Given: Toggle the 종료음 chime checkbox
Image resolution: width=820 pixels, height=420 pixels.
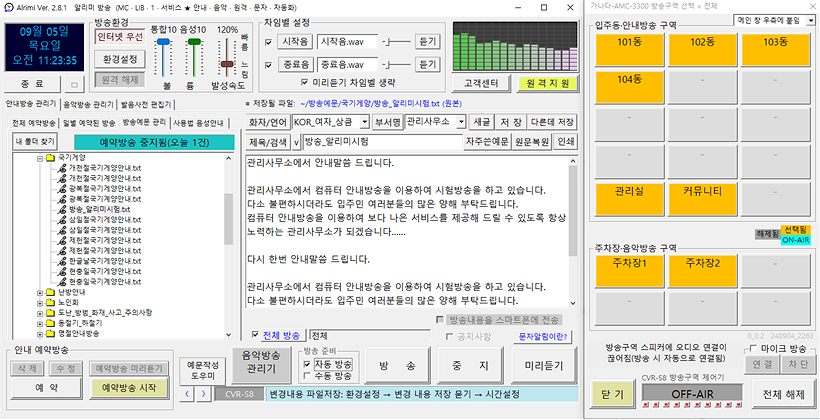Looking at the screenshot, I should [x=268, y=65].
